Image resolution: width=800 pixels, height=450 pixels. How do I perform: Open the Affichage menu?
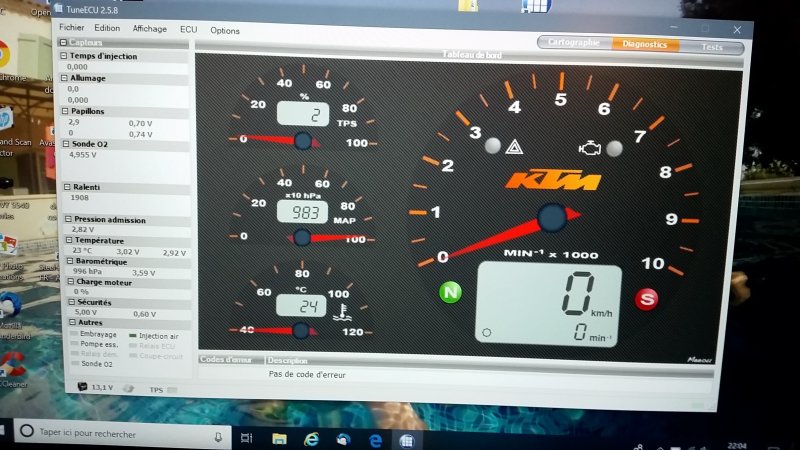click(x=149, y=29)
